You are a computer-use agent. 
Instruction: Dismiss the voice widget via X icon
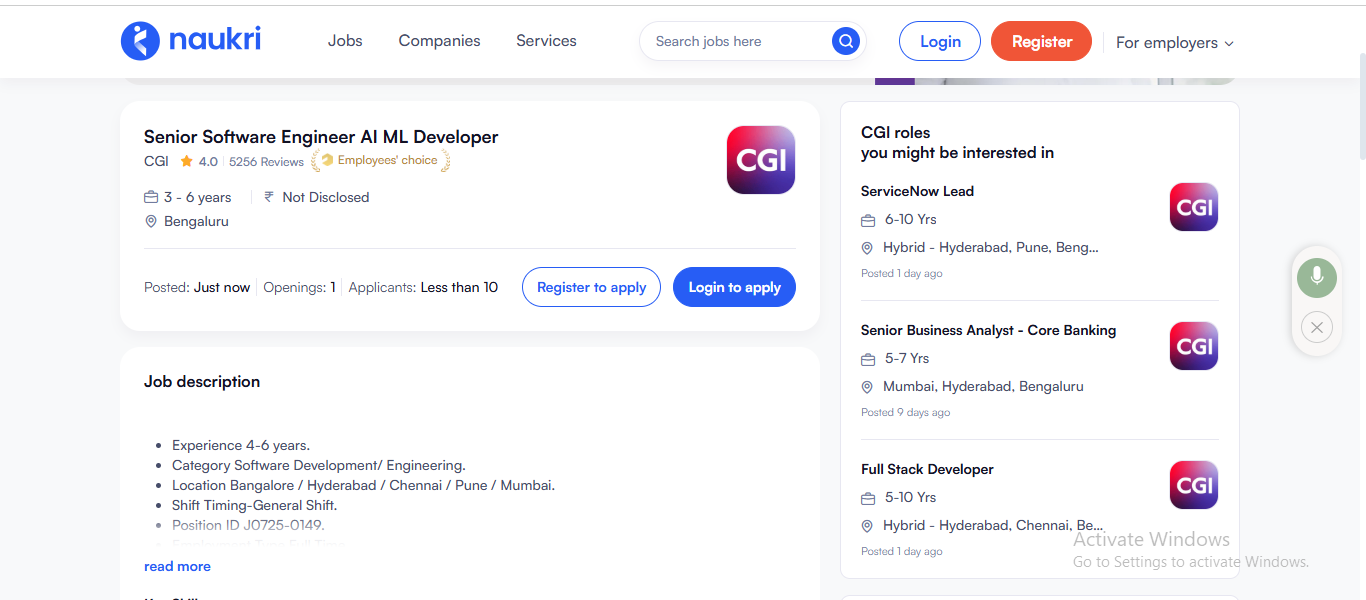(x=1316, y=326)
